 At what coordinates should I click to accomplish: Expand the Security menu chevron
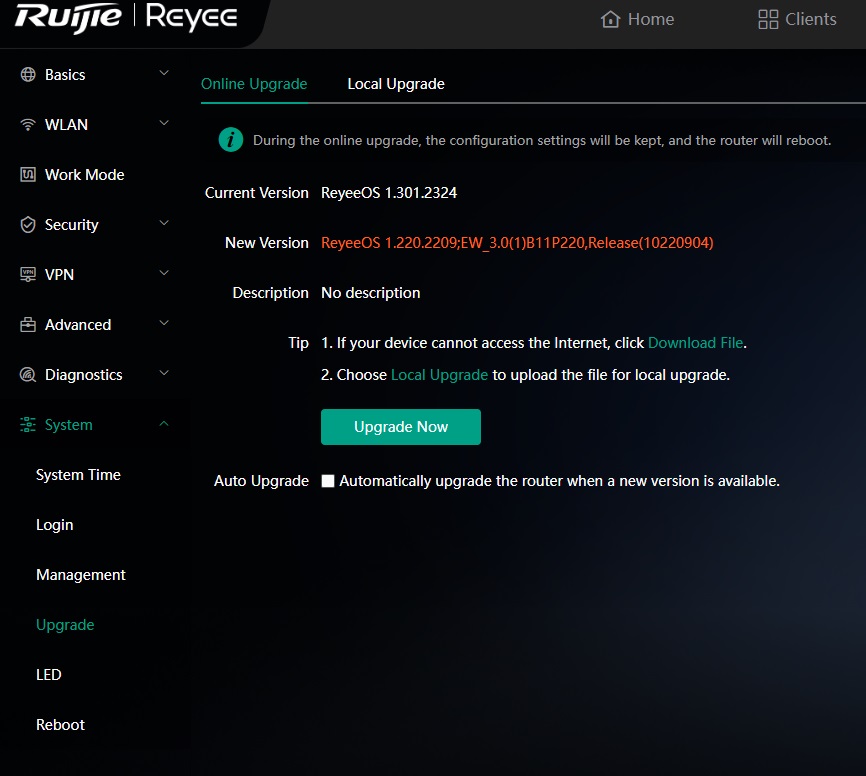click(x=164, y=223)
